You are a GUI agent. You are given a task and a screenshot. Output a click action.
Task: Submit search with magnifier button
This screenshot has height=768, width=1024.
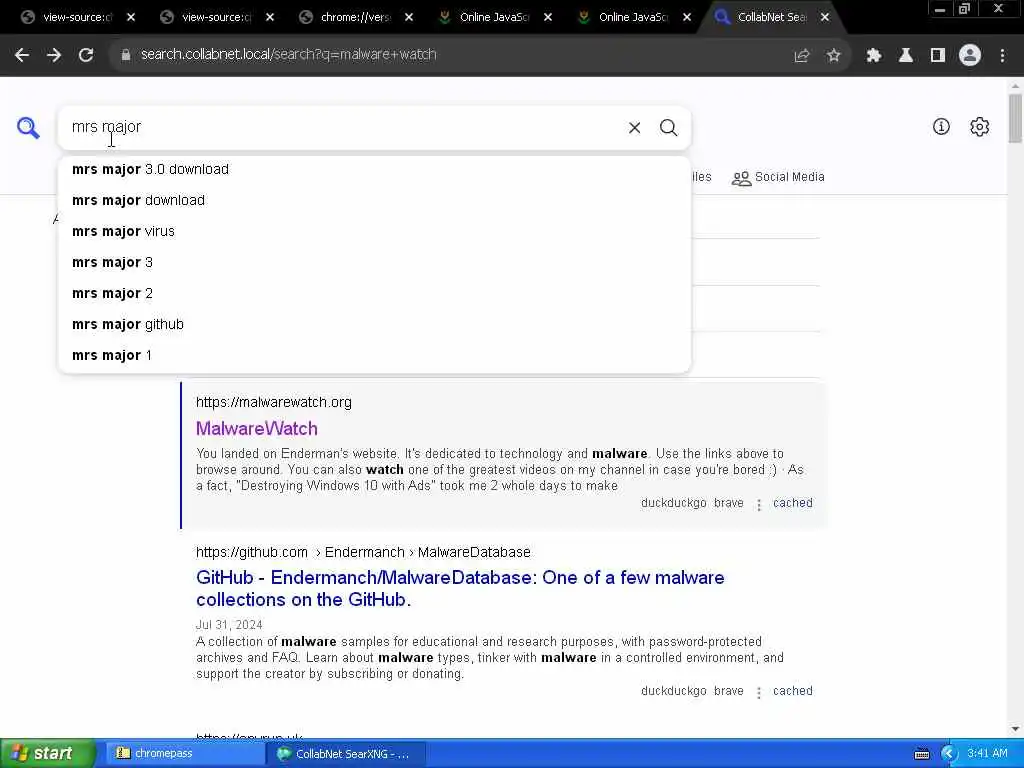coord(668,127)
